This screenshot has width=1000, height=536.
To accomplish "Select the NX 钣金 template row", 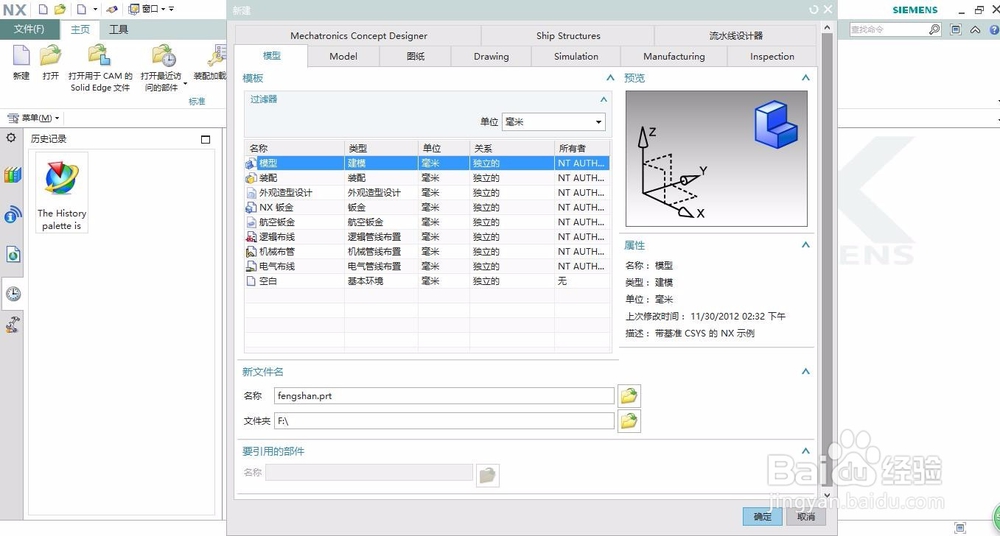I will (427, 207).
